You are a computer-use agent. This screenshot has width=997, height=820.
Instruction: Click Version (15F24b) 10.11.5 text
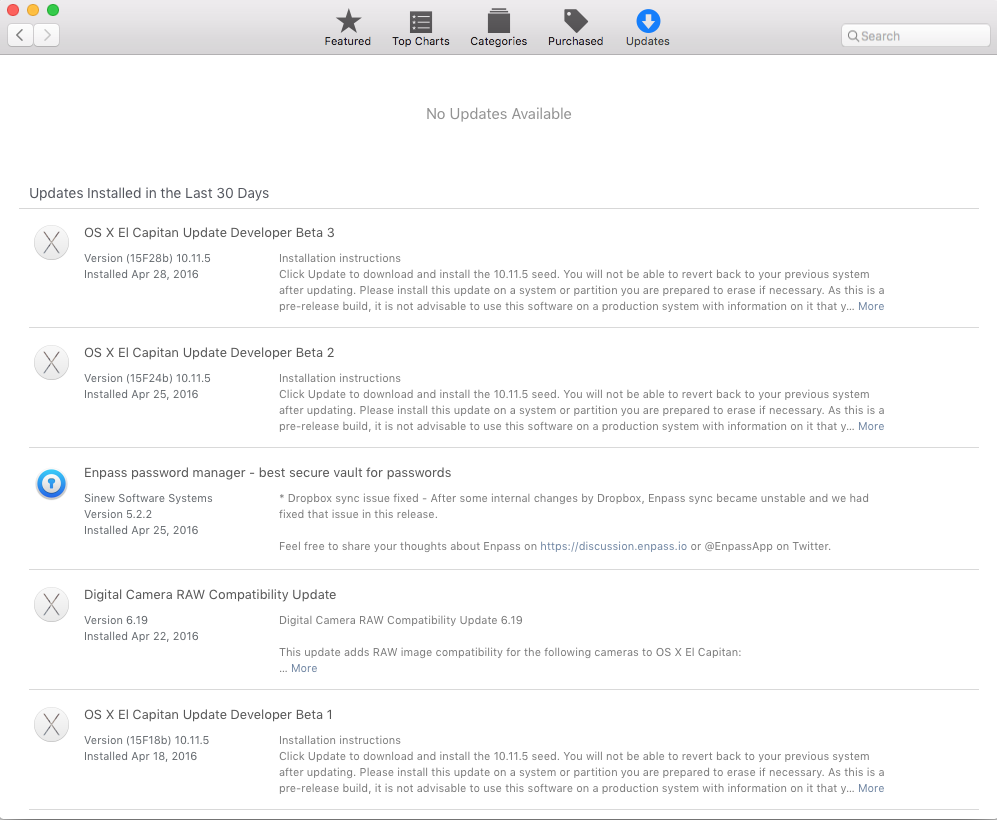[x=147, y=379]
